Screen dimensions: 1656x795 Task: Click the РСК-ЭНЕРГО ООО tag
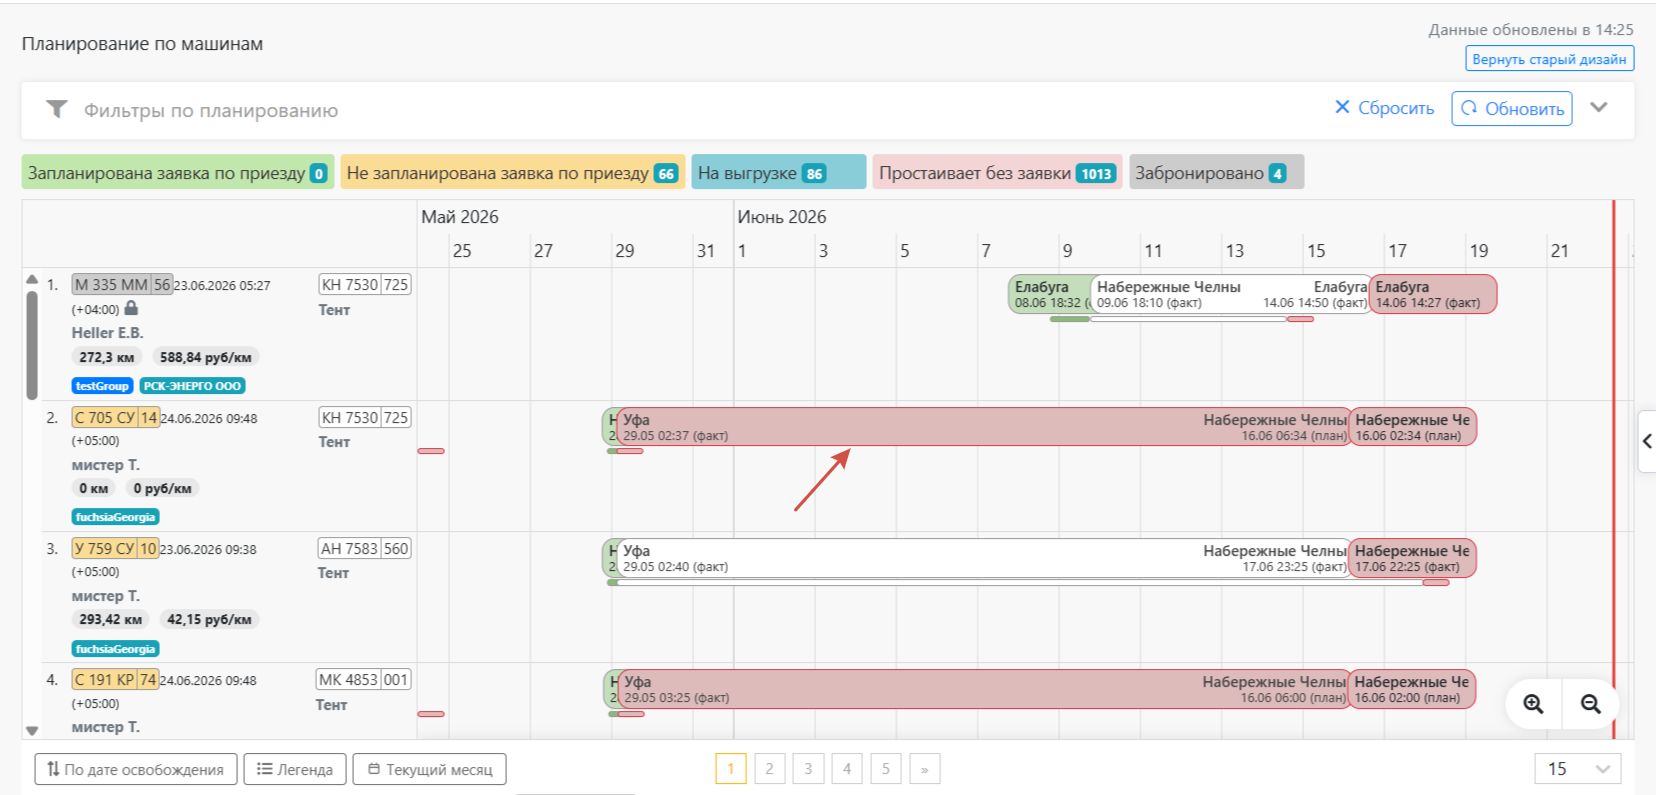(x=192, y=386)
